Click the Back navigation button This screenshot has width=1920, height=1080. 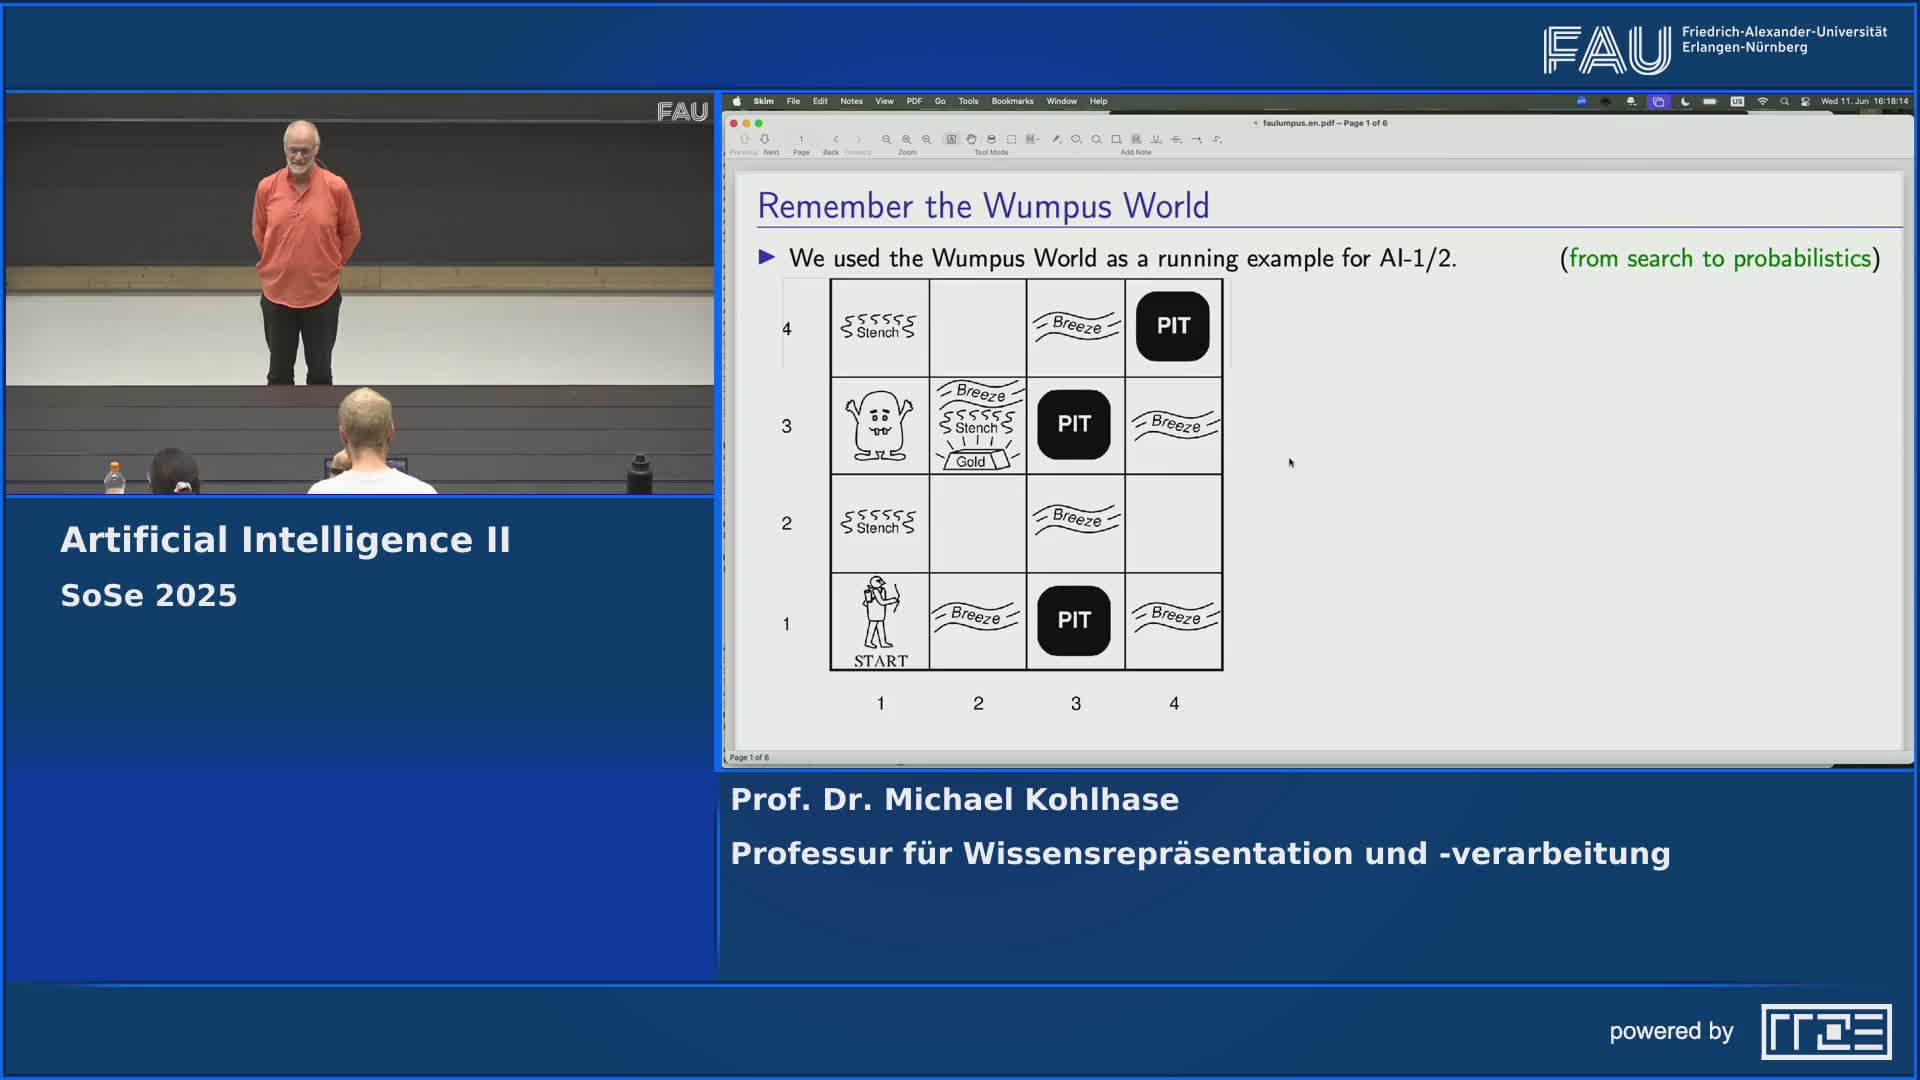pyautogui.click(x=836, y=139)
